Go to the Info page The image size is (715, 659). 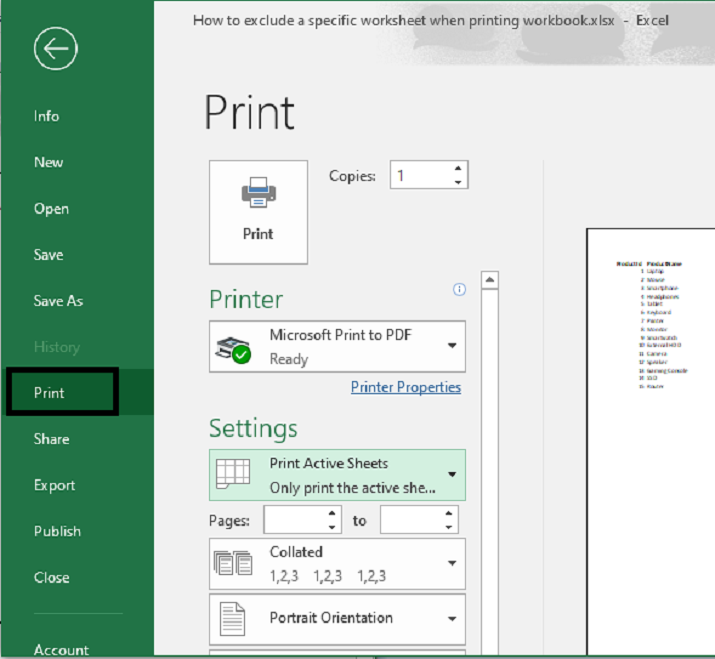click(x=46, y=116)
